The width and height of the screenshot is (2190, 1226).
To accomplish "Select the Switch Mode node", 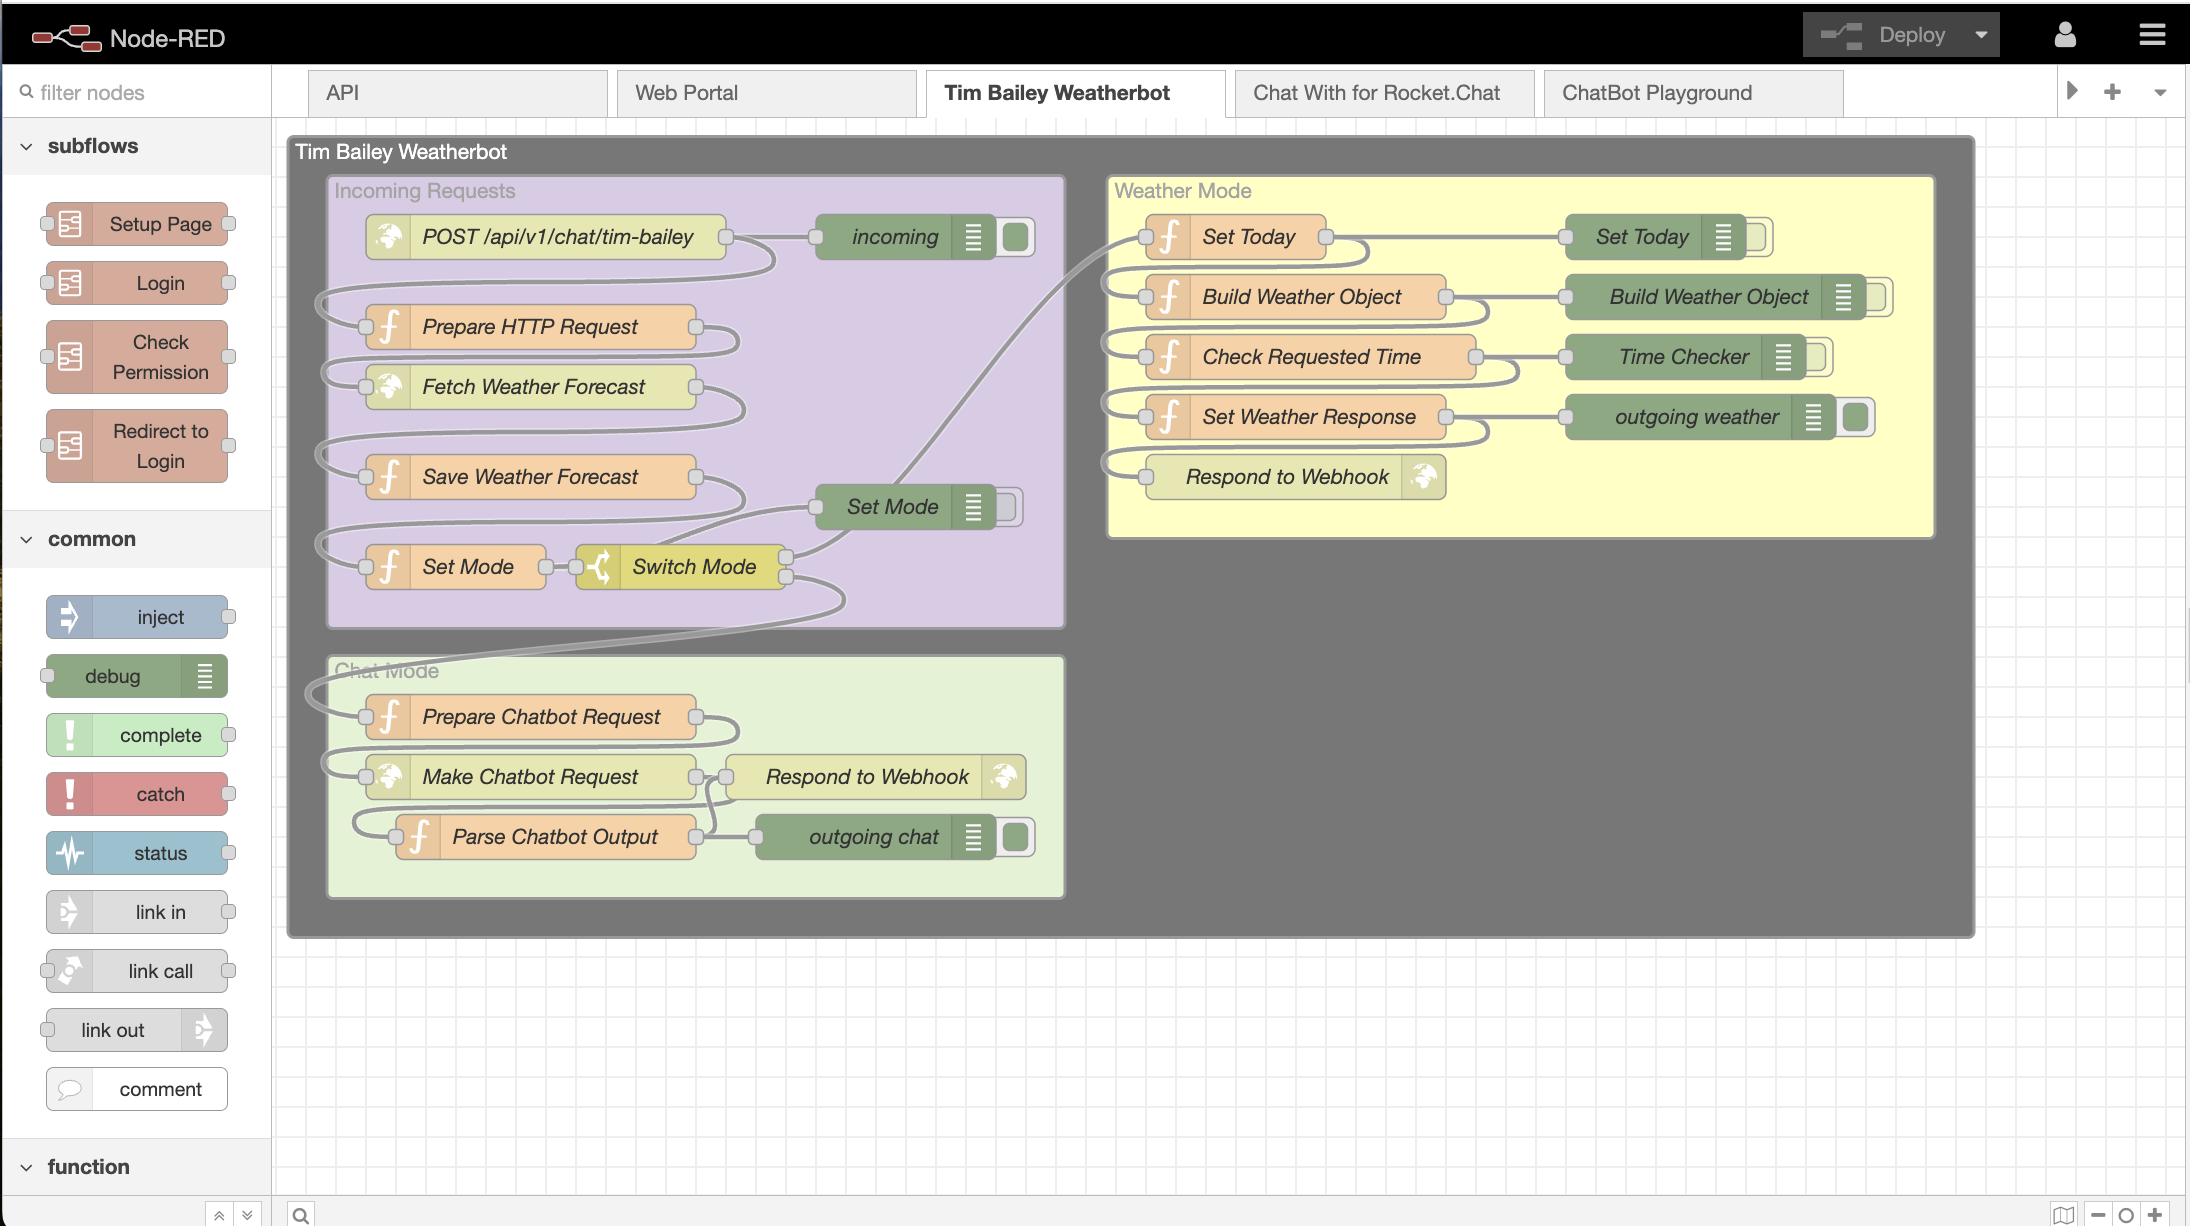I will point(681,567).
